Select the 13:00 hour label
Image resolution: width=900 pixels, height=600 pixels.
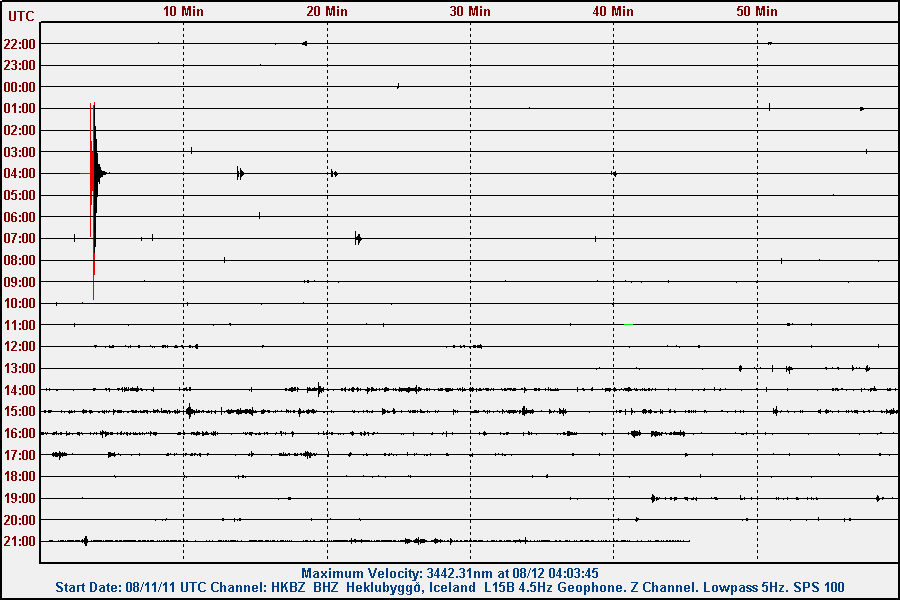click(20, 368)
